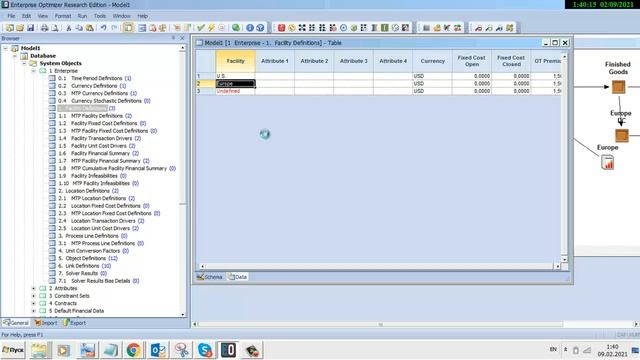The image size is (640, 360).
Task: Expand the 3 Constraint Sets tree node
Action: click(33, 296)
